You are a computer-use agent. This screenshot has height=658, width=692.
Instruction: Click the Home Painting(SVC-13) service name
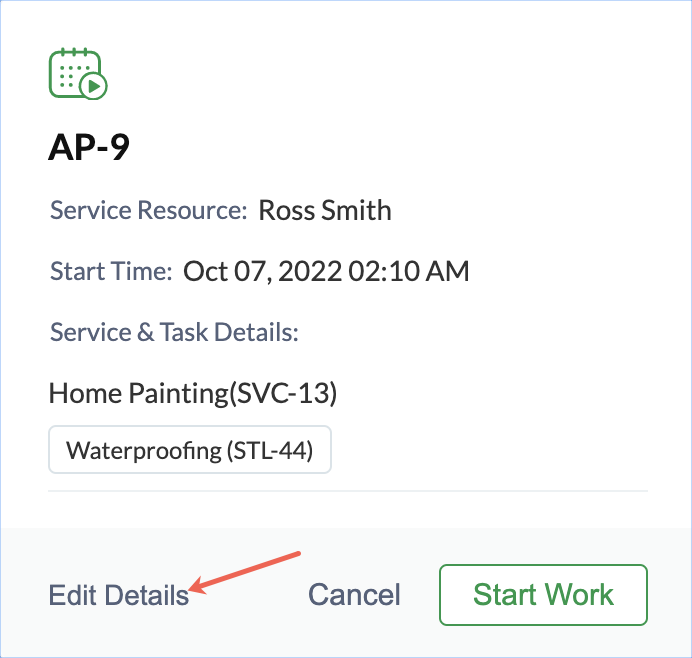pos(192,393)
